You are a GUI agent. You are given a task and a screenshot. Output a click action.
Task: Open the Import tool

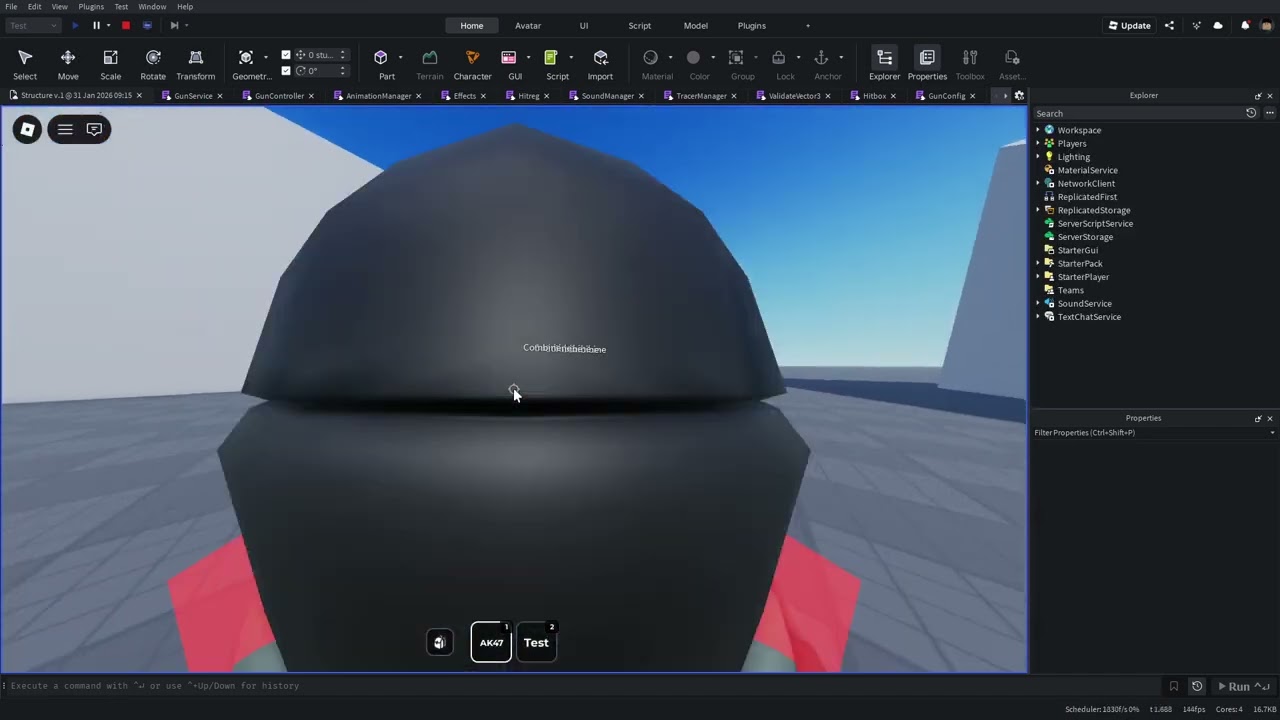click(600, 64)
